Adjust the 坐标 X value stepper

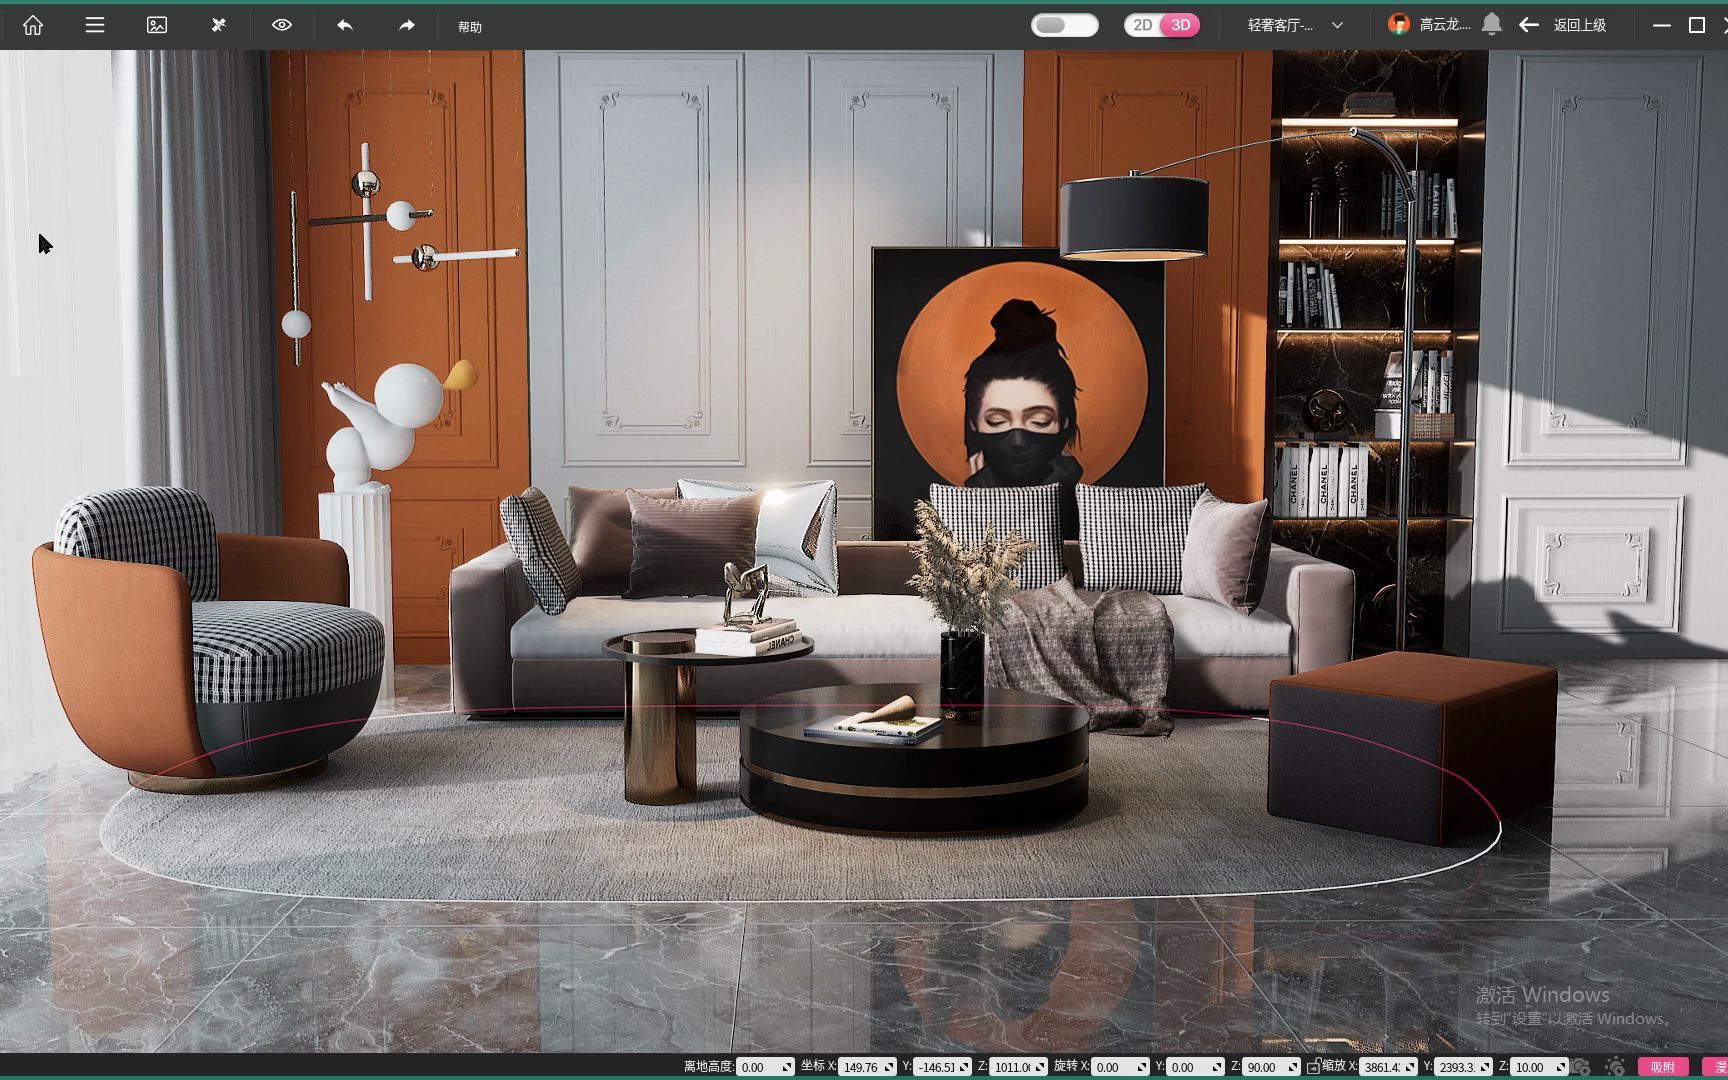click(889, 1067)
